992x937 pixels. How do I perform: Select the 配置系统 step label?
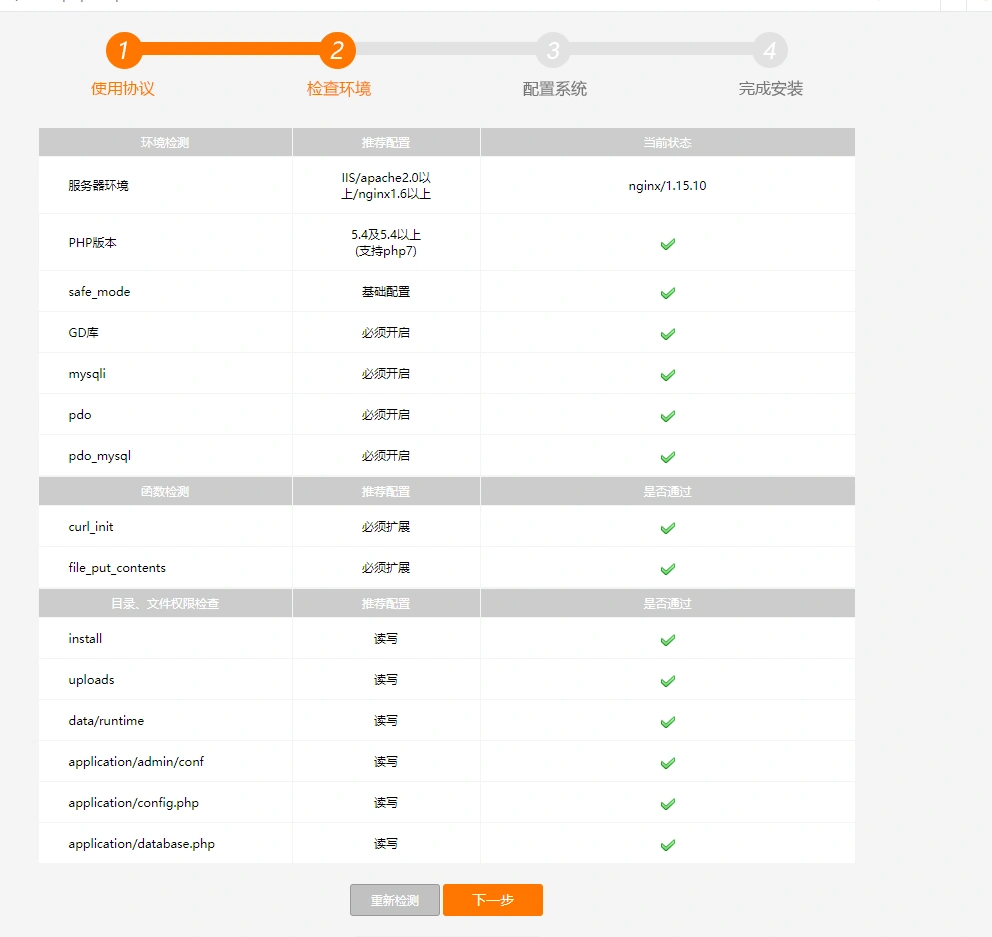(555, 89)
